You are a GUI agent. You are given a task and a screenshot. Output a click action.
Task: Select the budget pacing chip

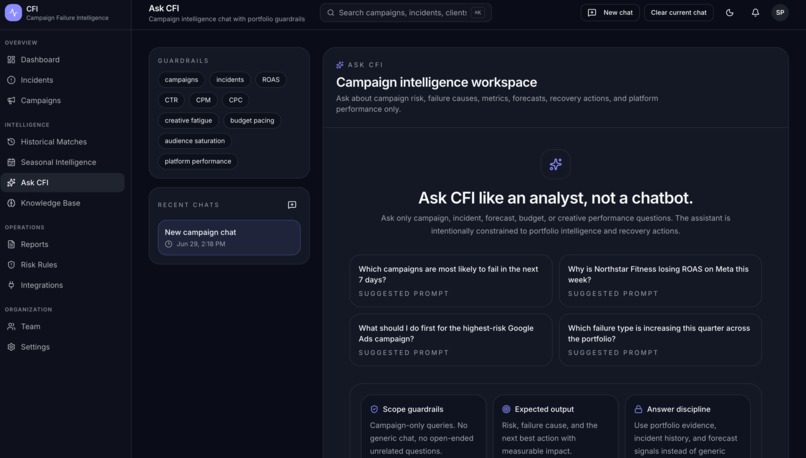(252, 120)
